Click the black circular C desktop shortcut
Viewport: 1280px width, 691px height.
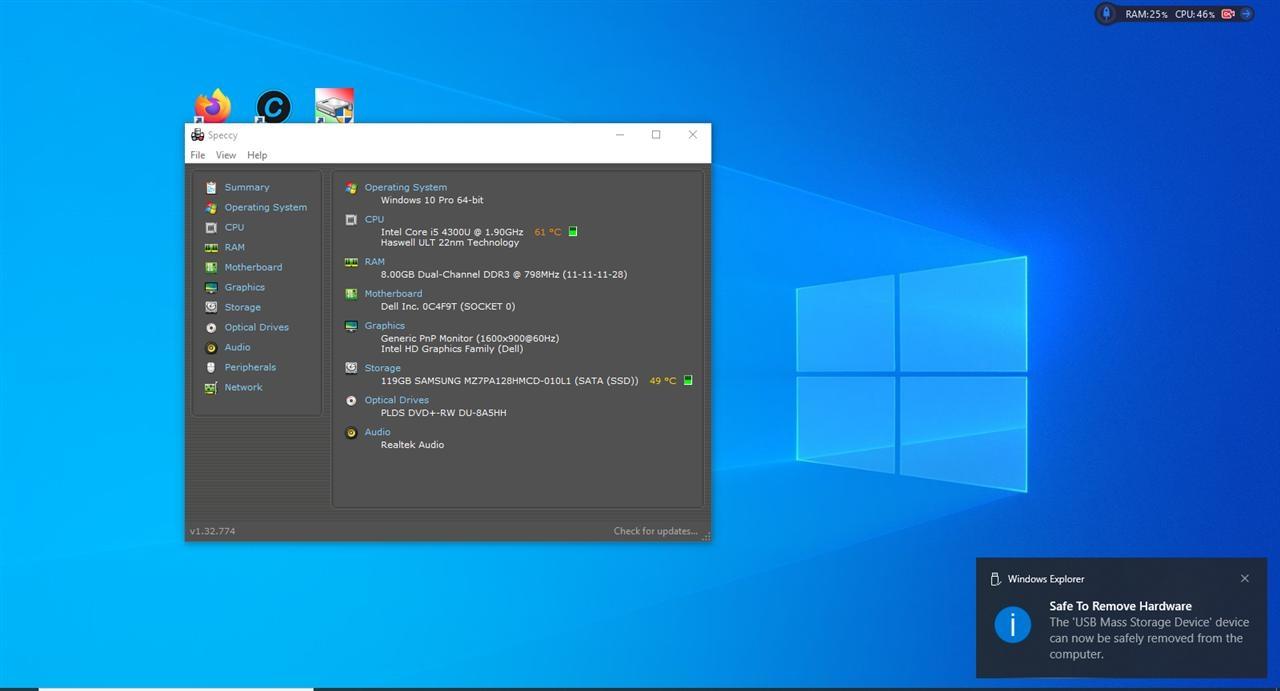(x=273, y=106)
